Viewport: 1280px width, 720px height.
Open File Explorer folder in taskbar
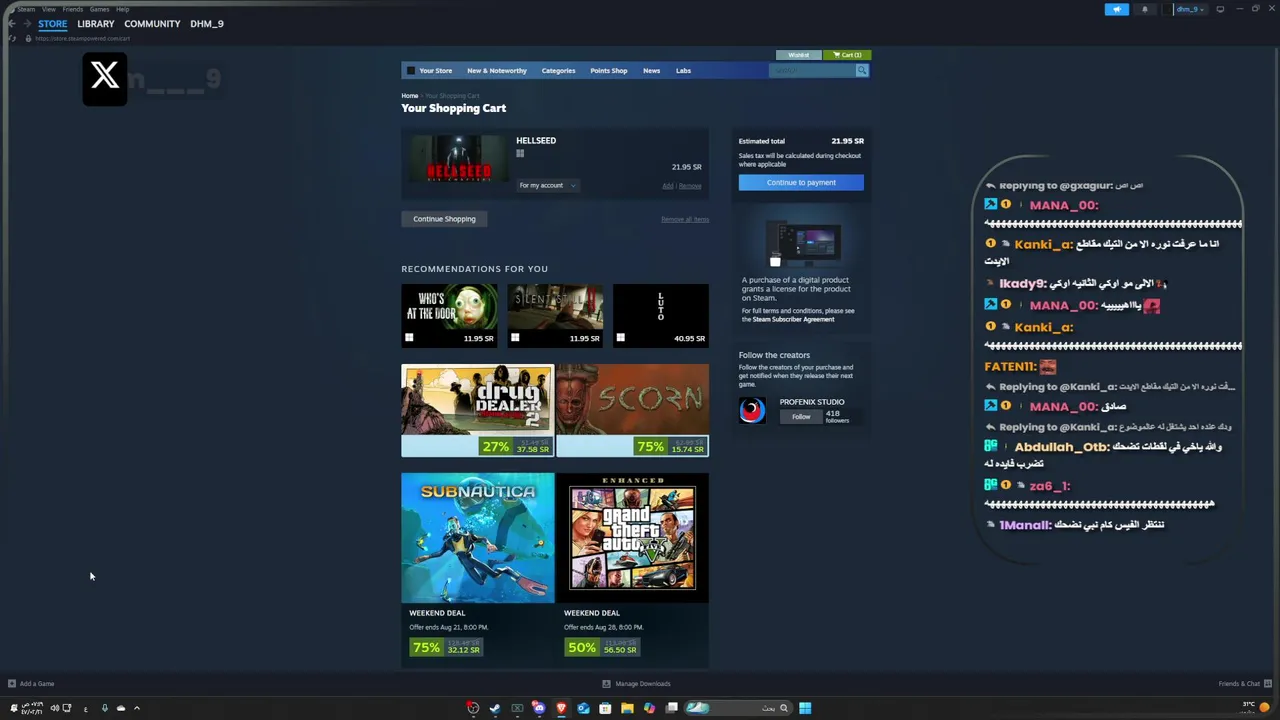[x=627, y=708]
